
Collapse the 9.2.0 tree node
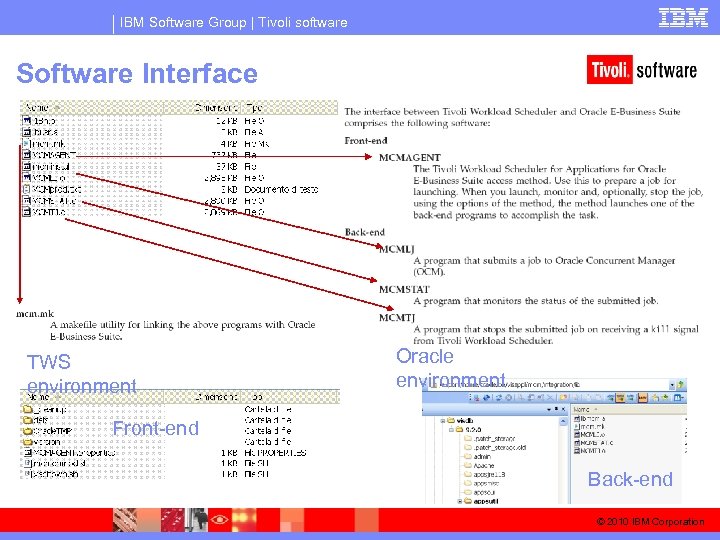[452, 430]
